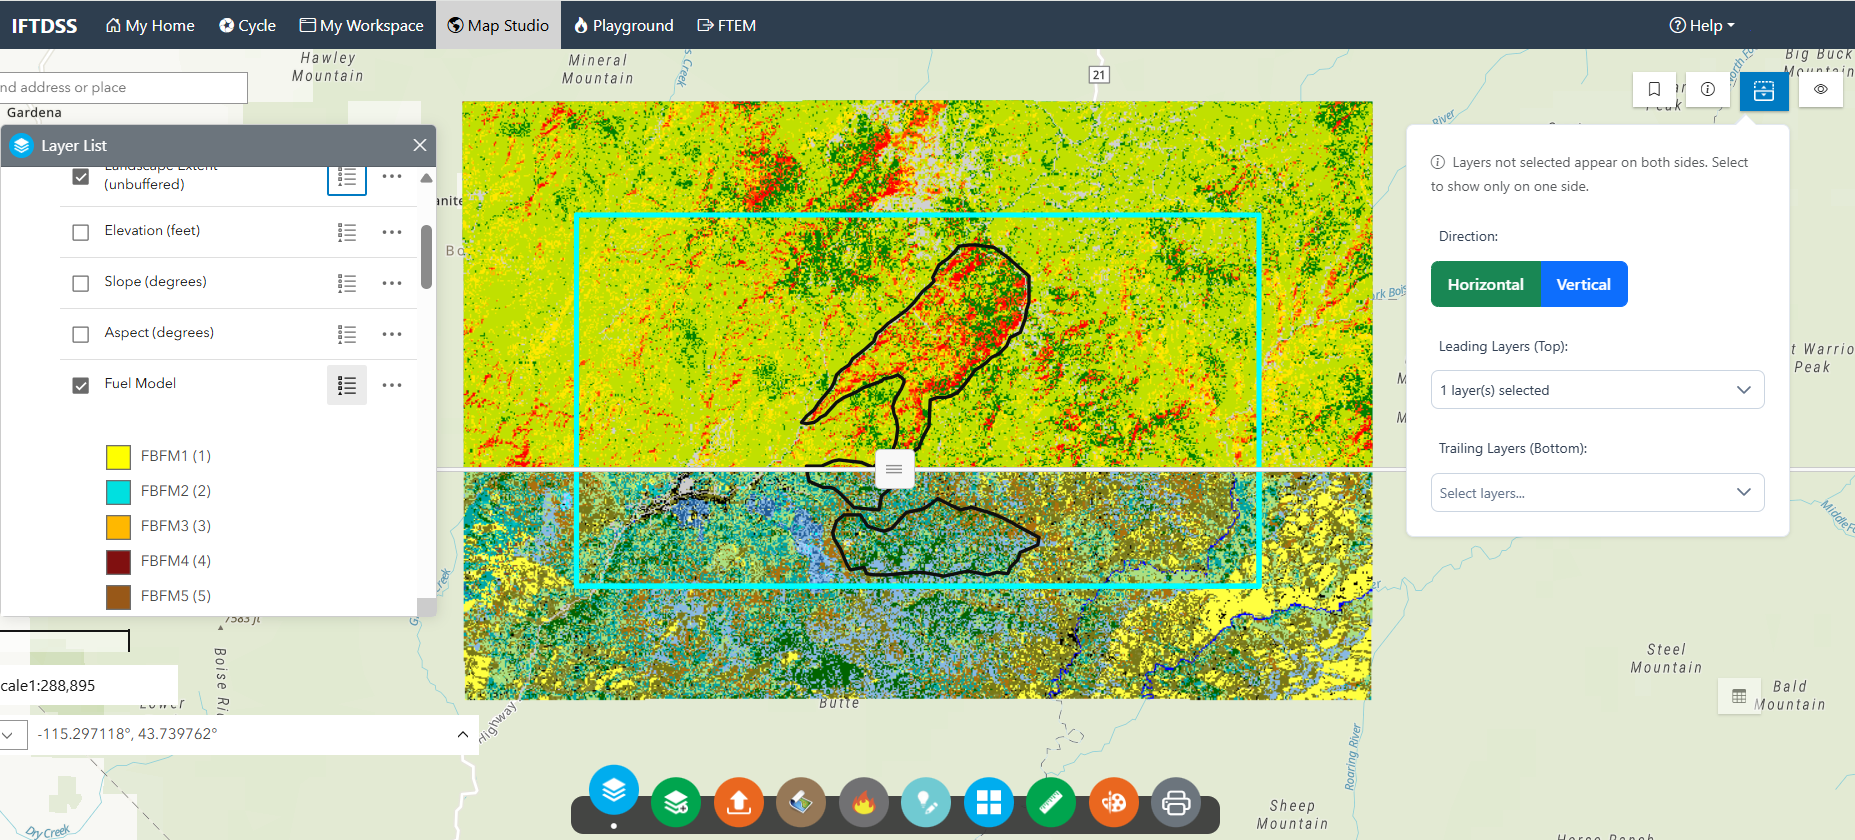Toggle legend for Landscape Extent (unbuffered) layer

[347, 178]
